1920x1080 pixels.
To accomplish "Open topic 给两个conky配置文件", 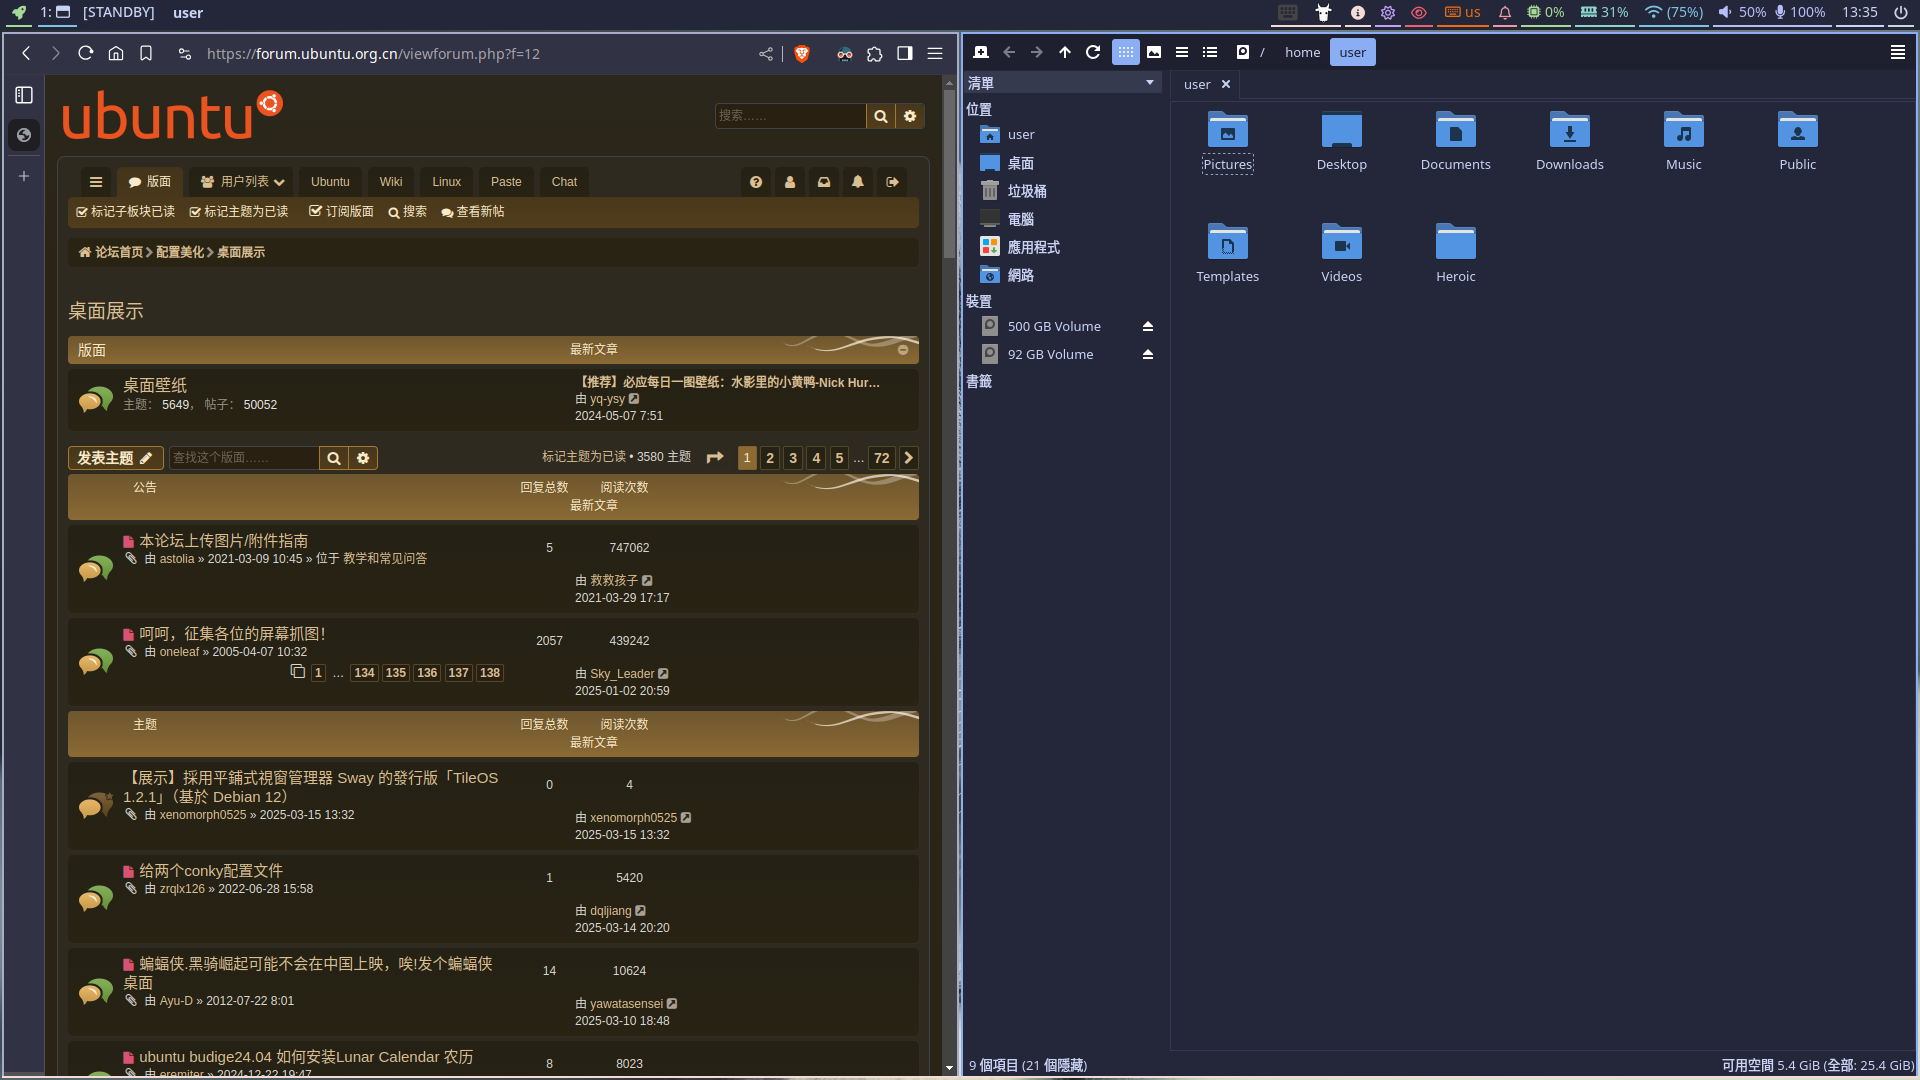I will click(211, 871).
